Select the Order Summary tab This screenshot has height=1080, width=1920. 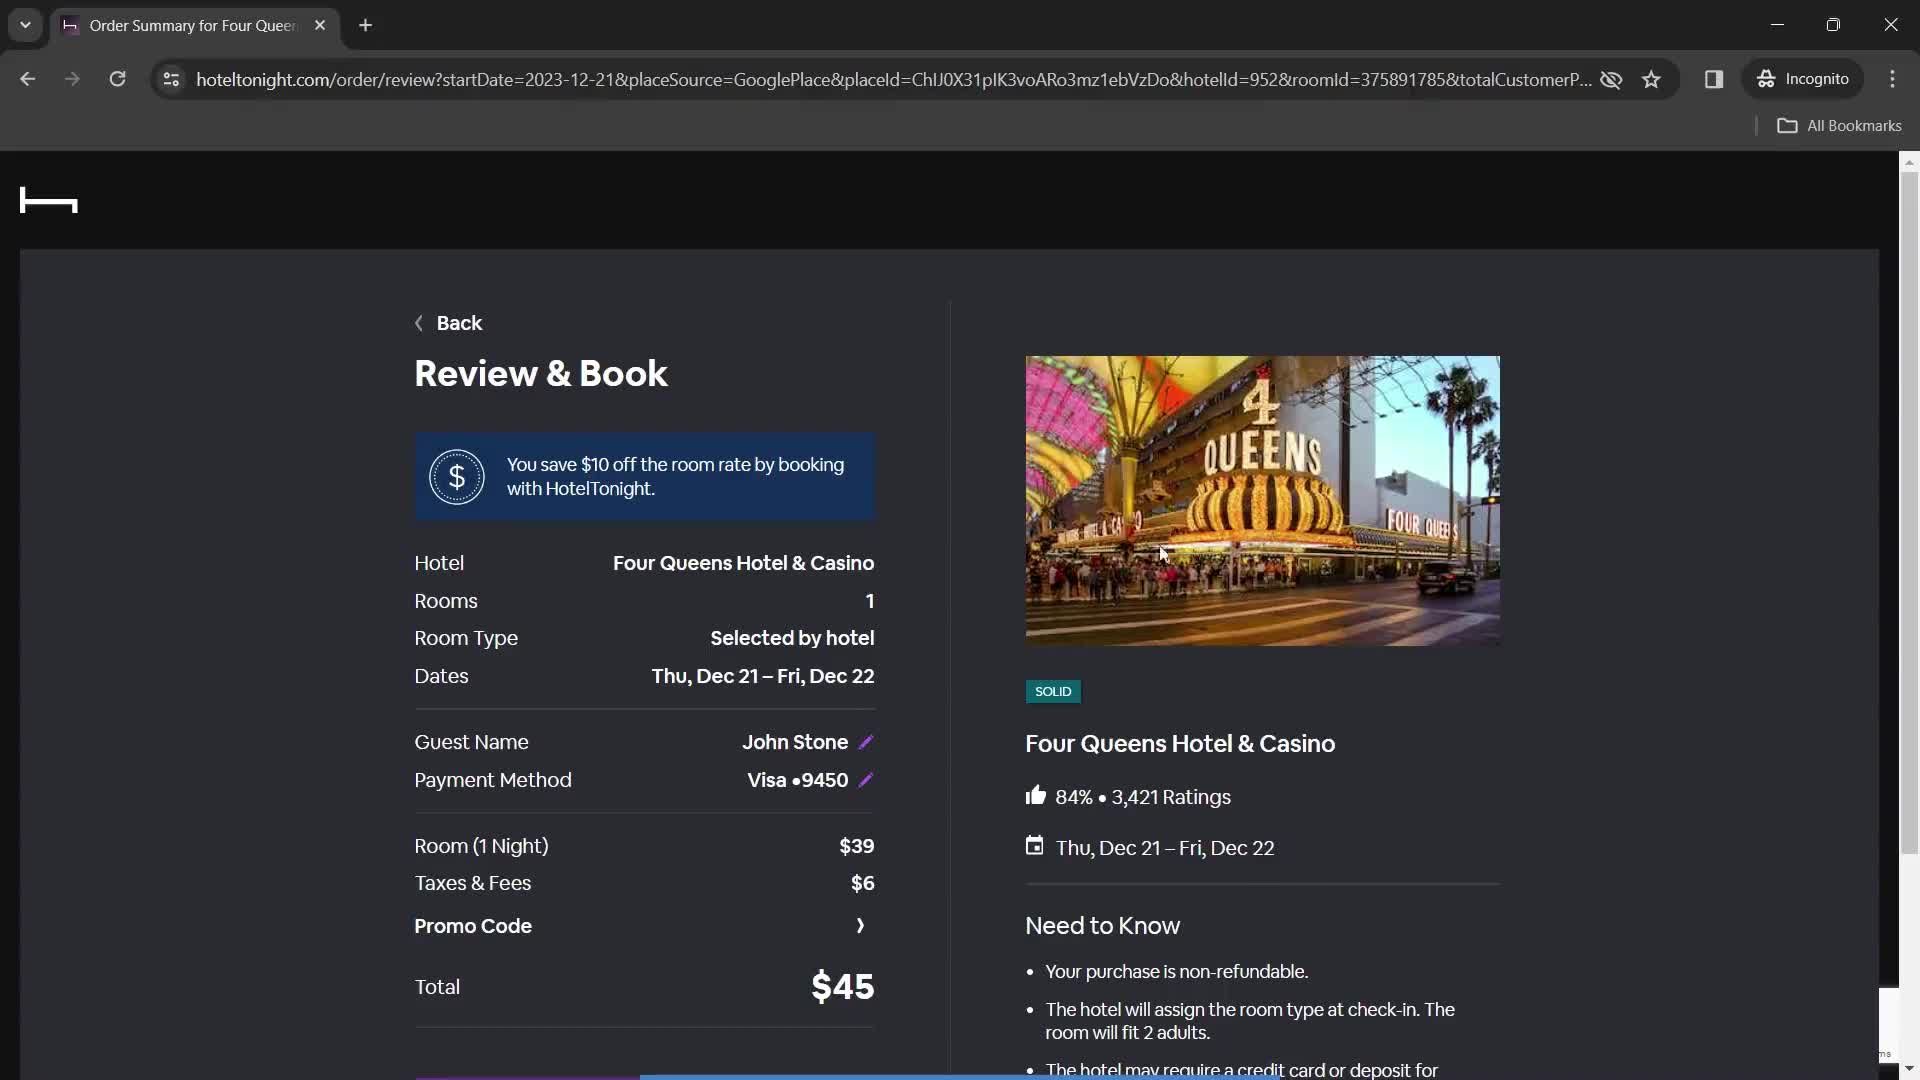point(195,25)
